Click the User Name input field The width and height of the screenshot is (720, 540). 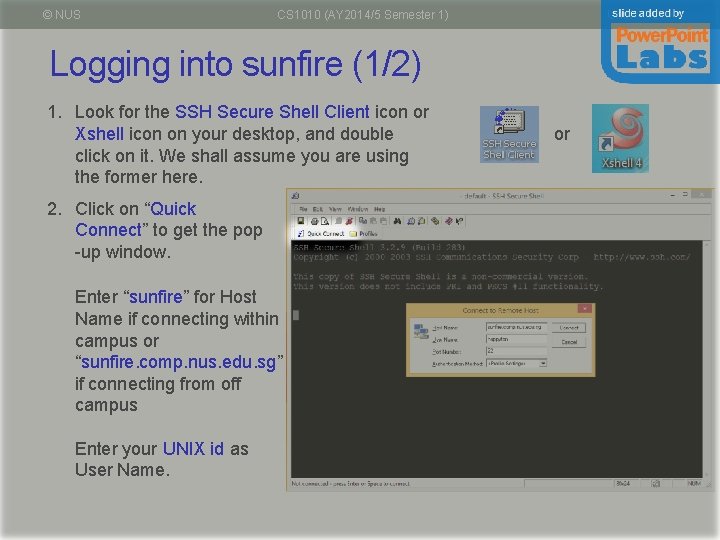517,339
